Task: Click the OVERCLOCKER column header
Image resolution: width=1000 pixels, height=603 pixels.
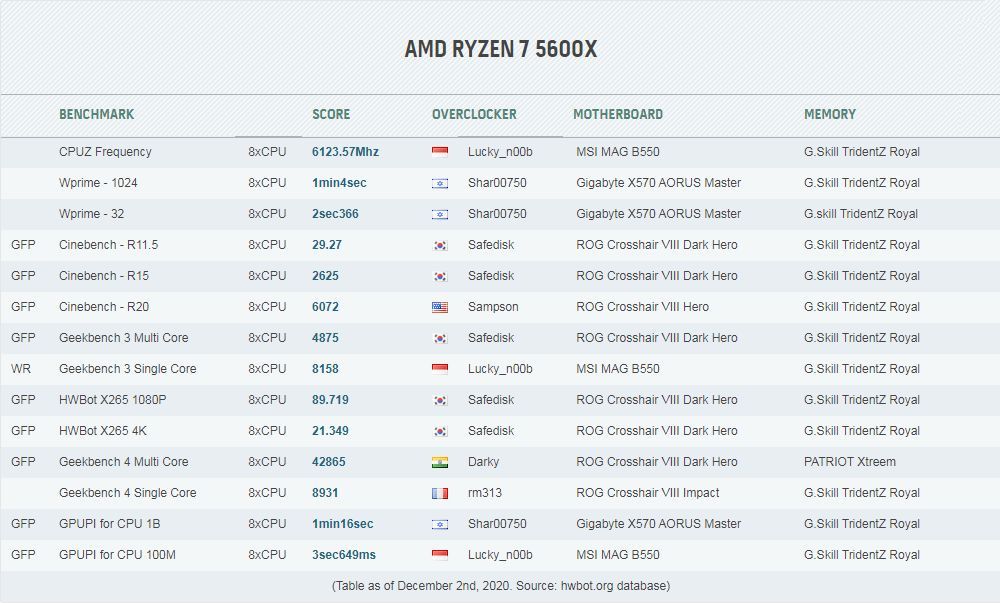Action: point(474,114)
